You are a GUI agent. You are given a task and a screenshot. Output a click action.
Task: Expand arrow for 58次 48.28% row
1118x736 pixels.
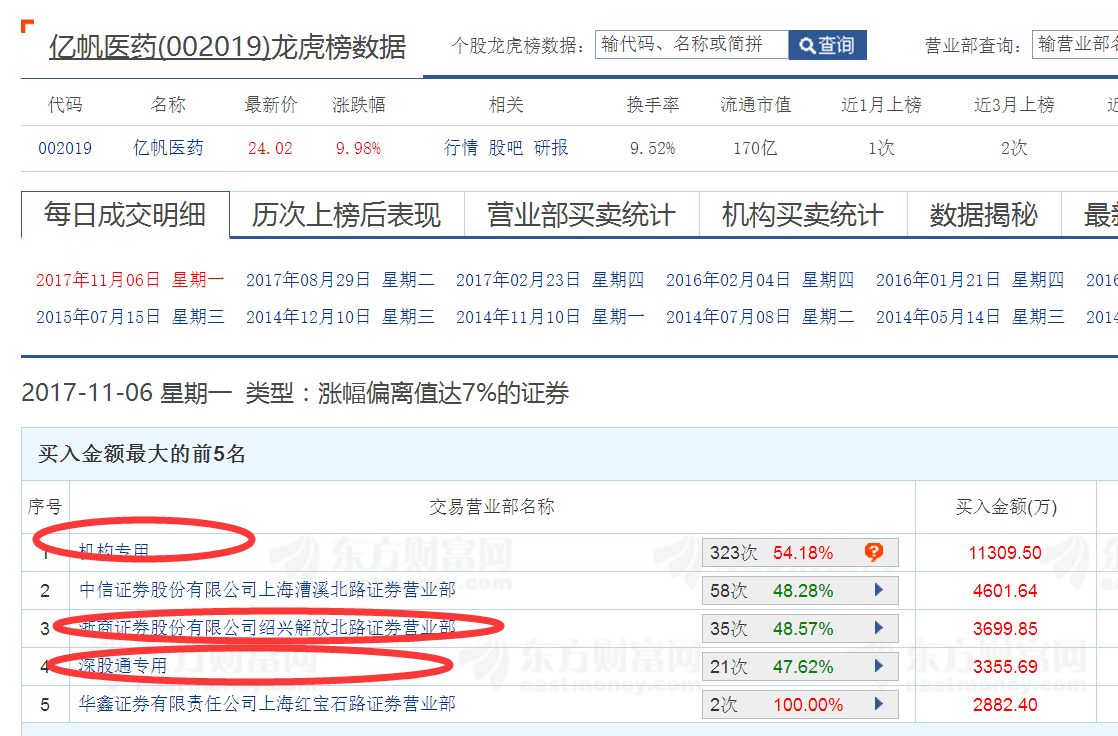click(878, 590)
